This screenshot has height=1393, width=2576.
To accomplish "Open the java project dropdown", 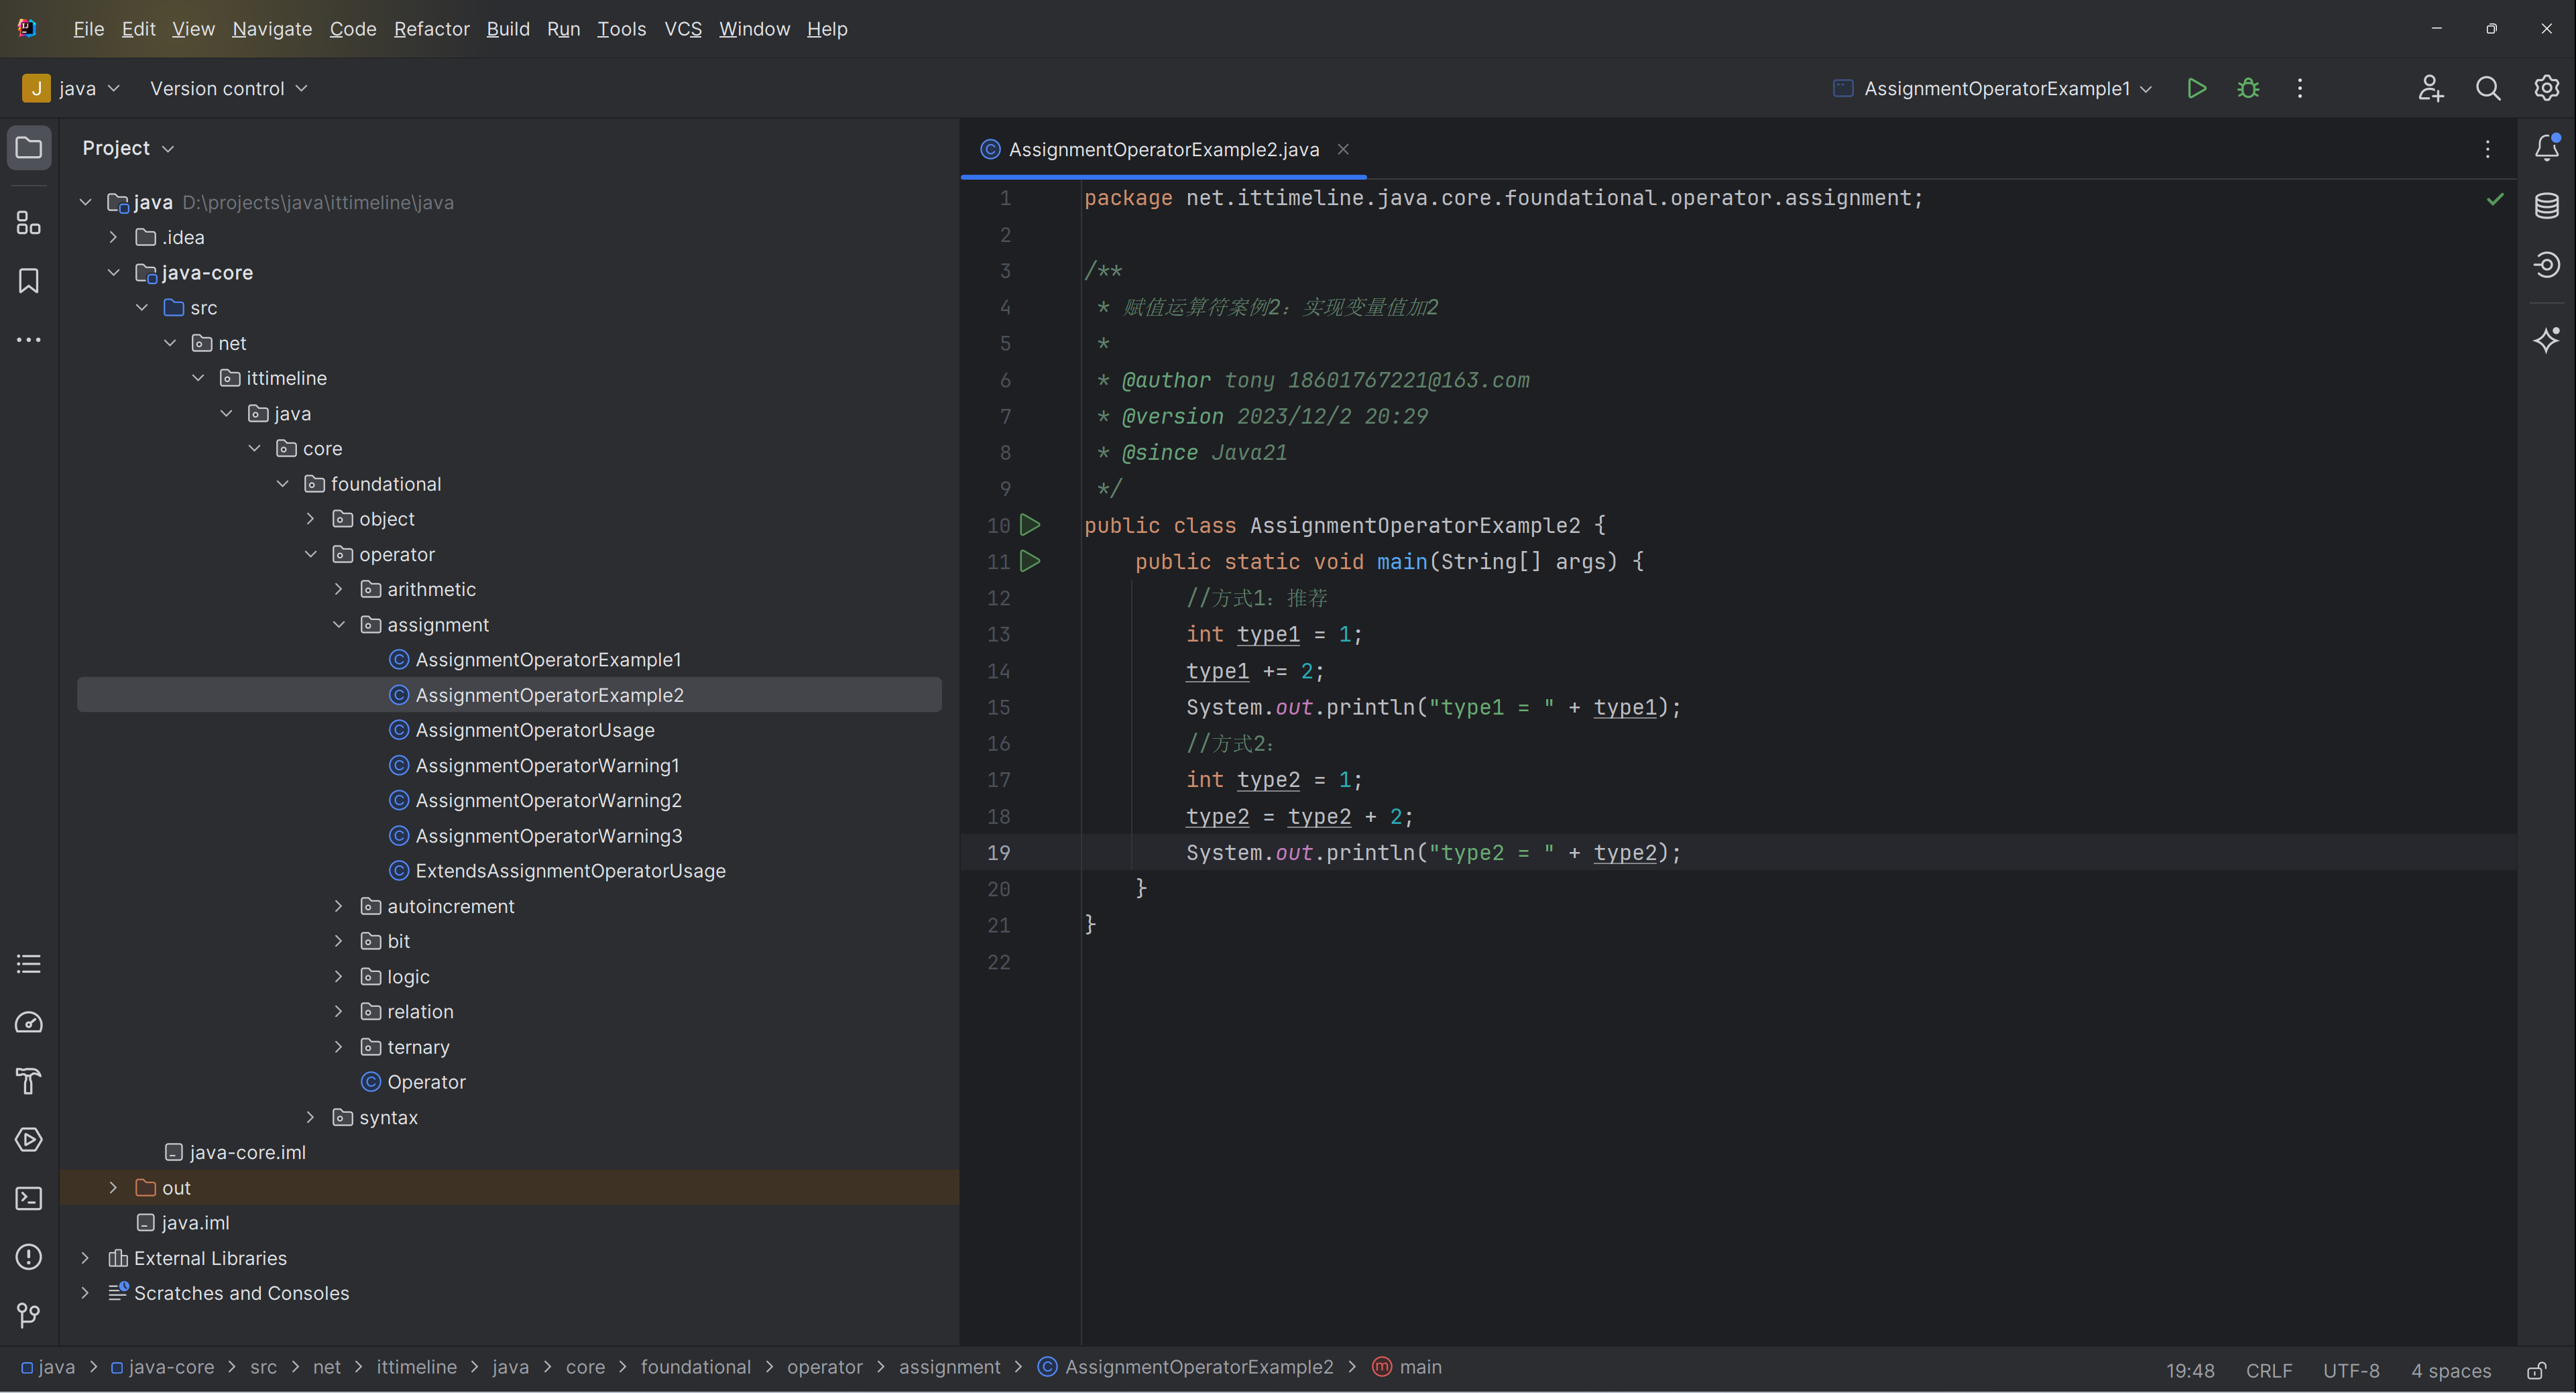I will [x=72, y=88].
